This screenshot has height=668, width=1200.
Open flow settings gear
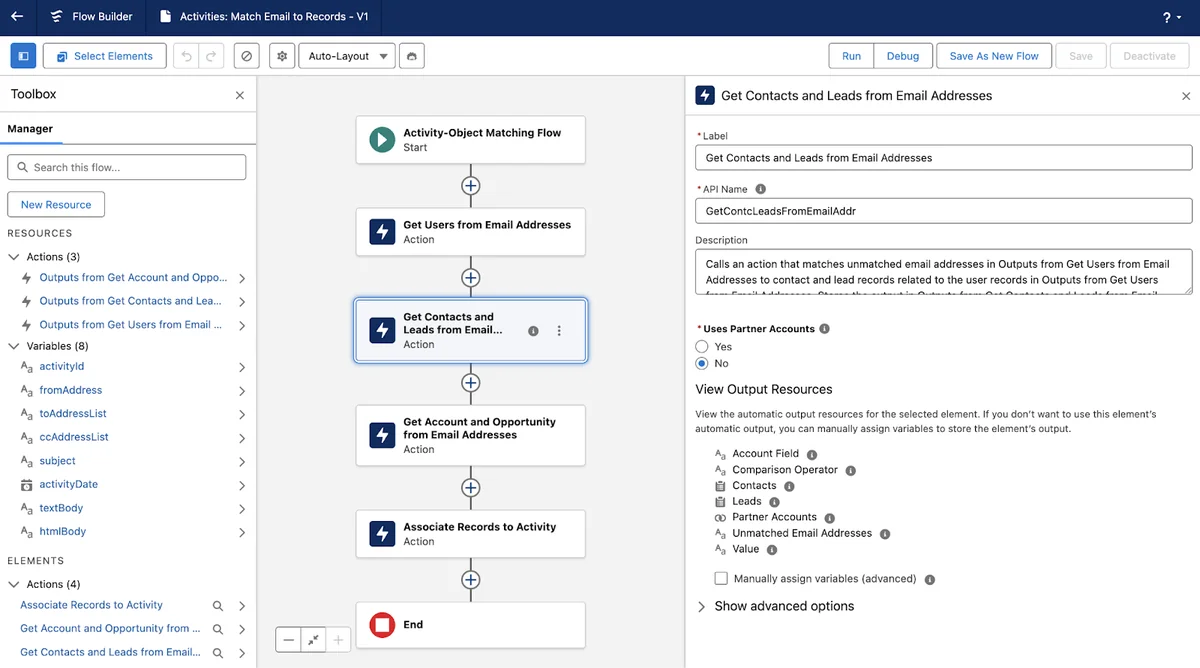click(283, 56)
